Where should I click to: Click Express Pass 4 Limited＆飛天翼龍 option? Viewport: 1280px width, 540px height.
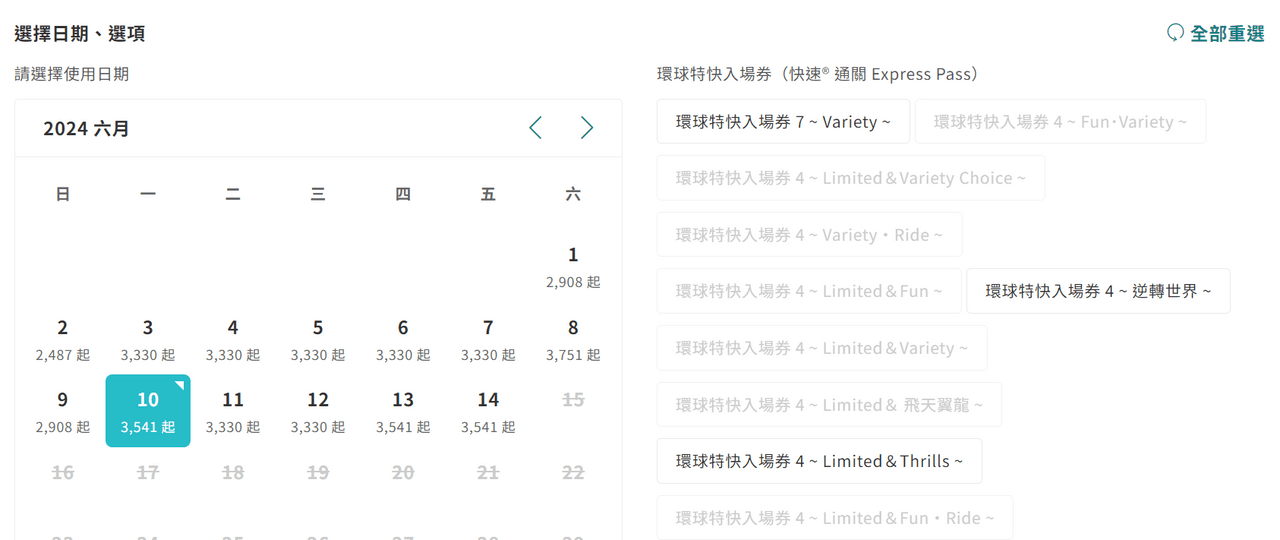coord(829,405)
